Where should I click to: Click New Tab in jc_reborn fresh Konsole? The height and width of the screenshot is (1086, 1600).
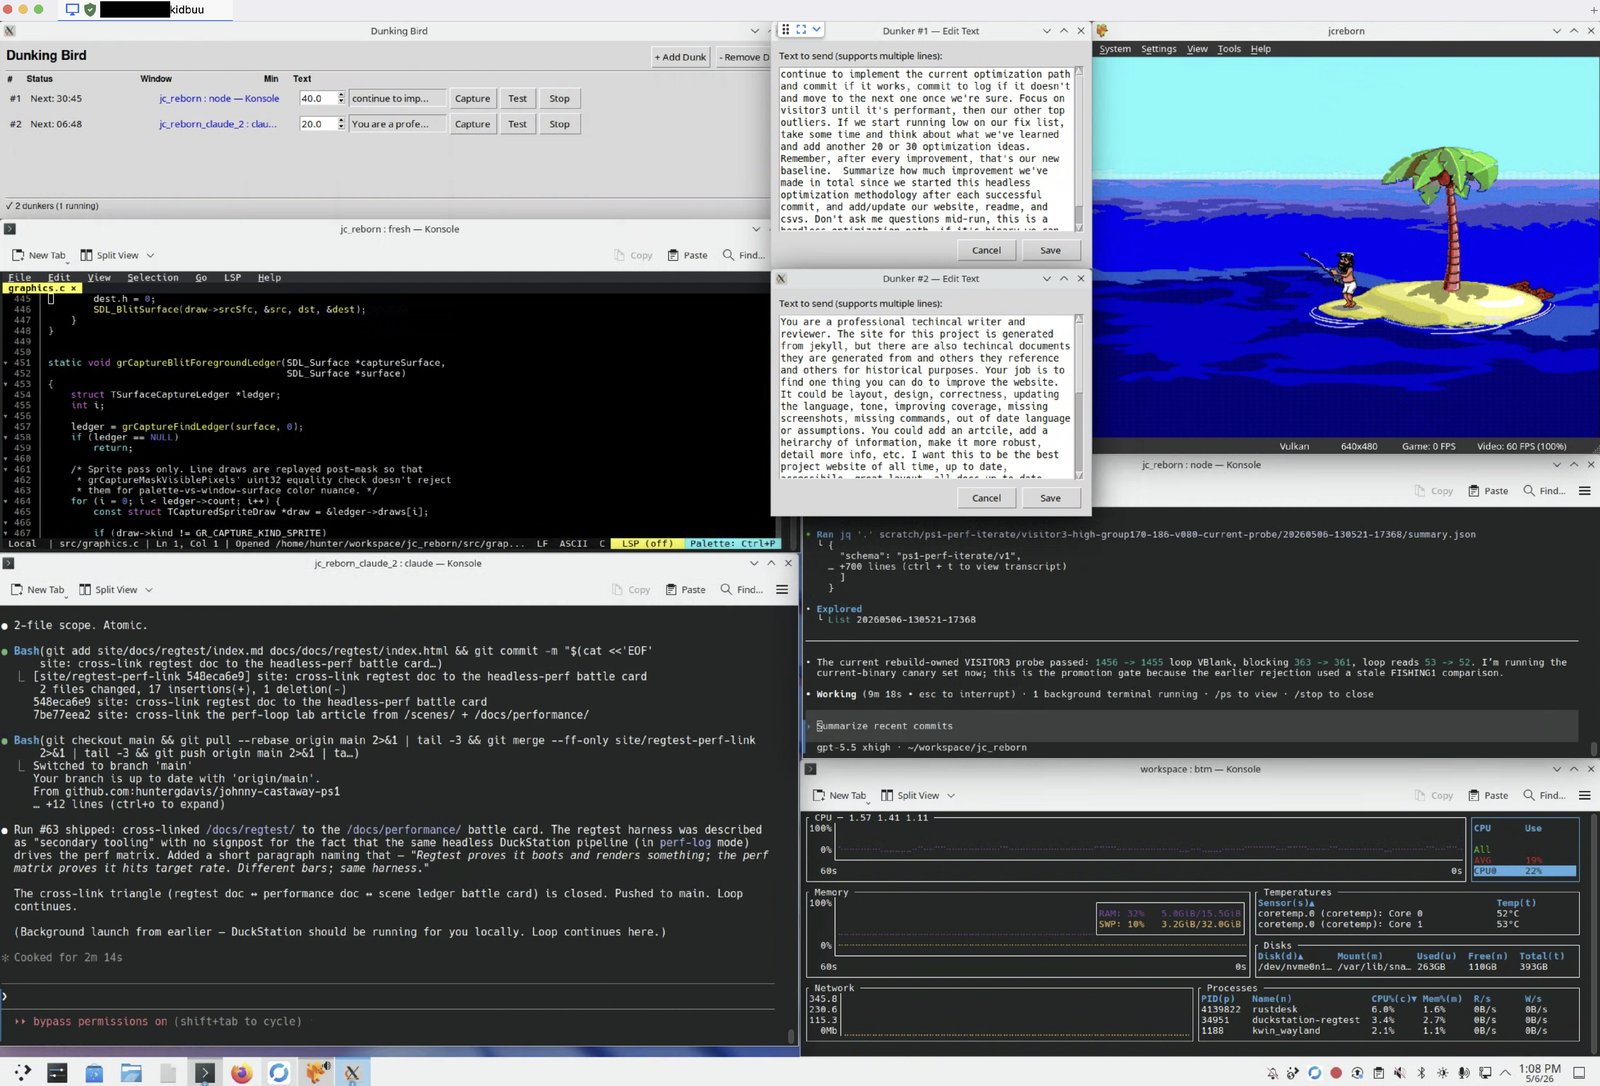coord(38,255)
